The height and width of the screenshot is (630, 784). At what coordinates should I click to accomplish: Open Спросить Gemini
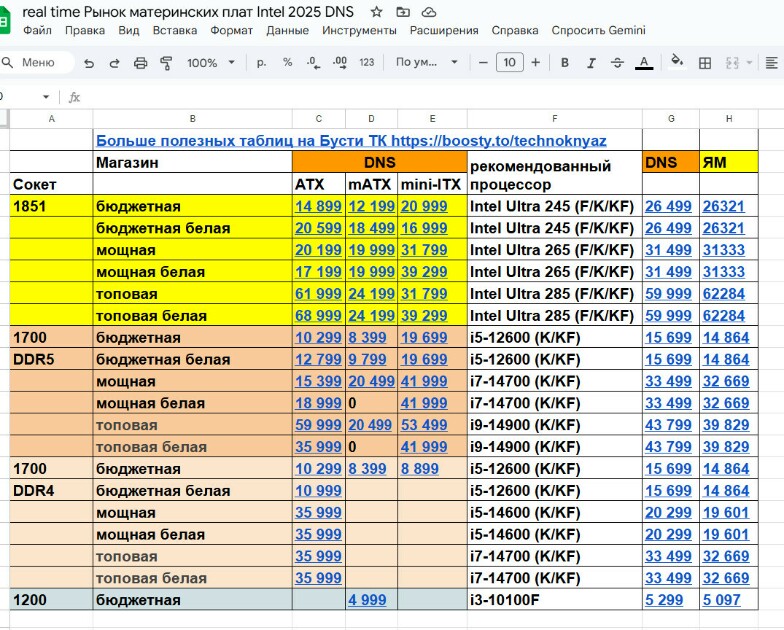[598, 30]
